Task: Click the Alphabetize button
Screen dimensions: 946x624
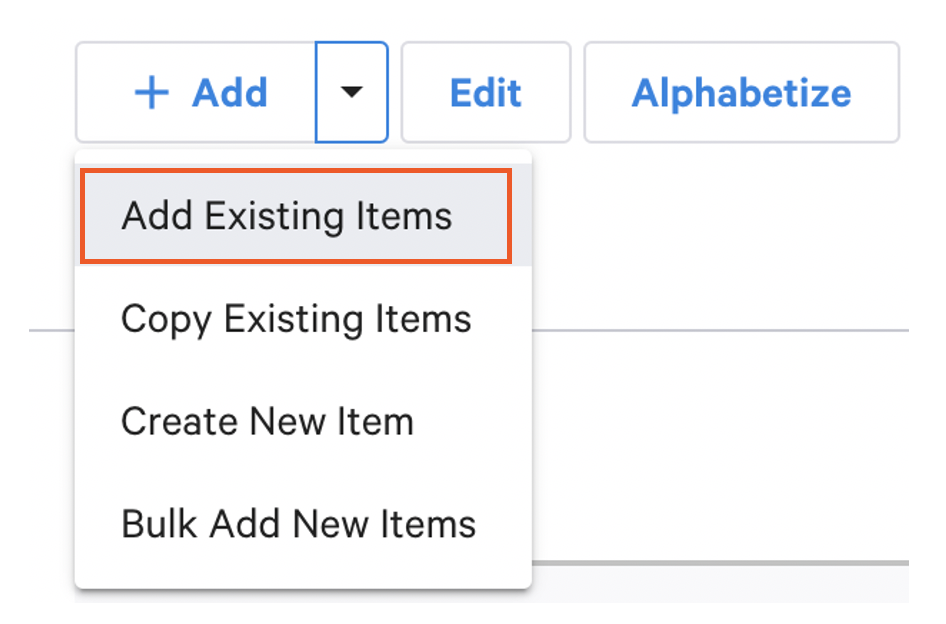Action: click(741, 92)
